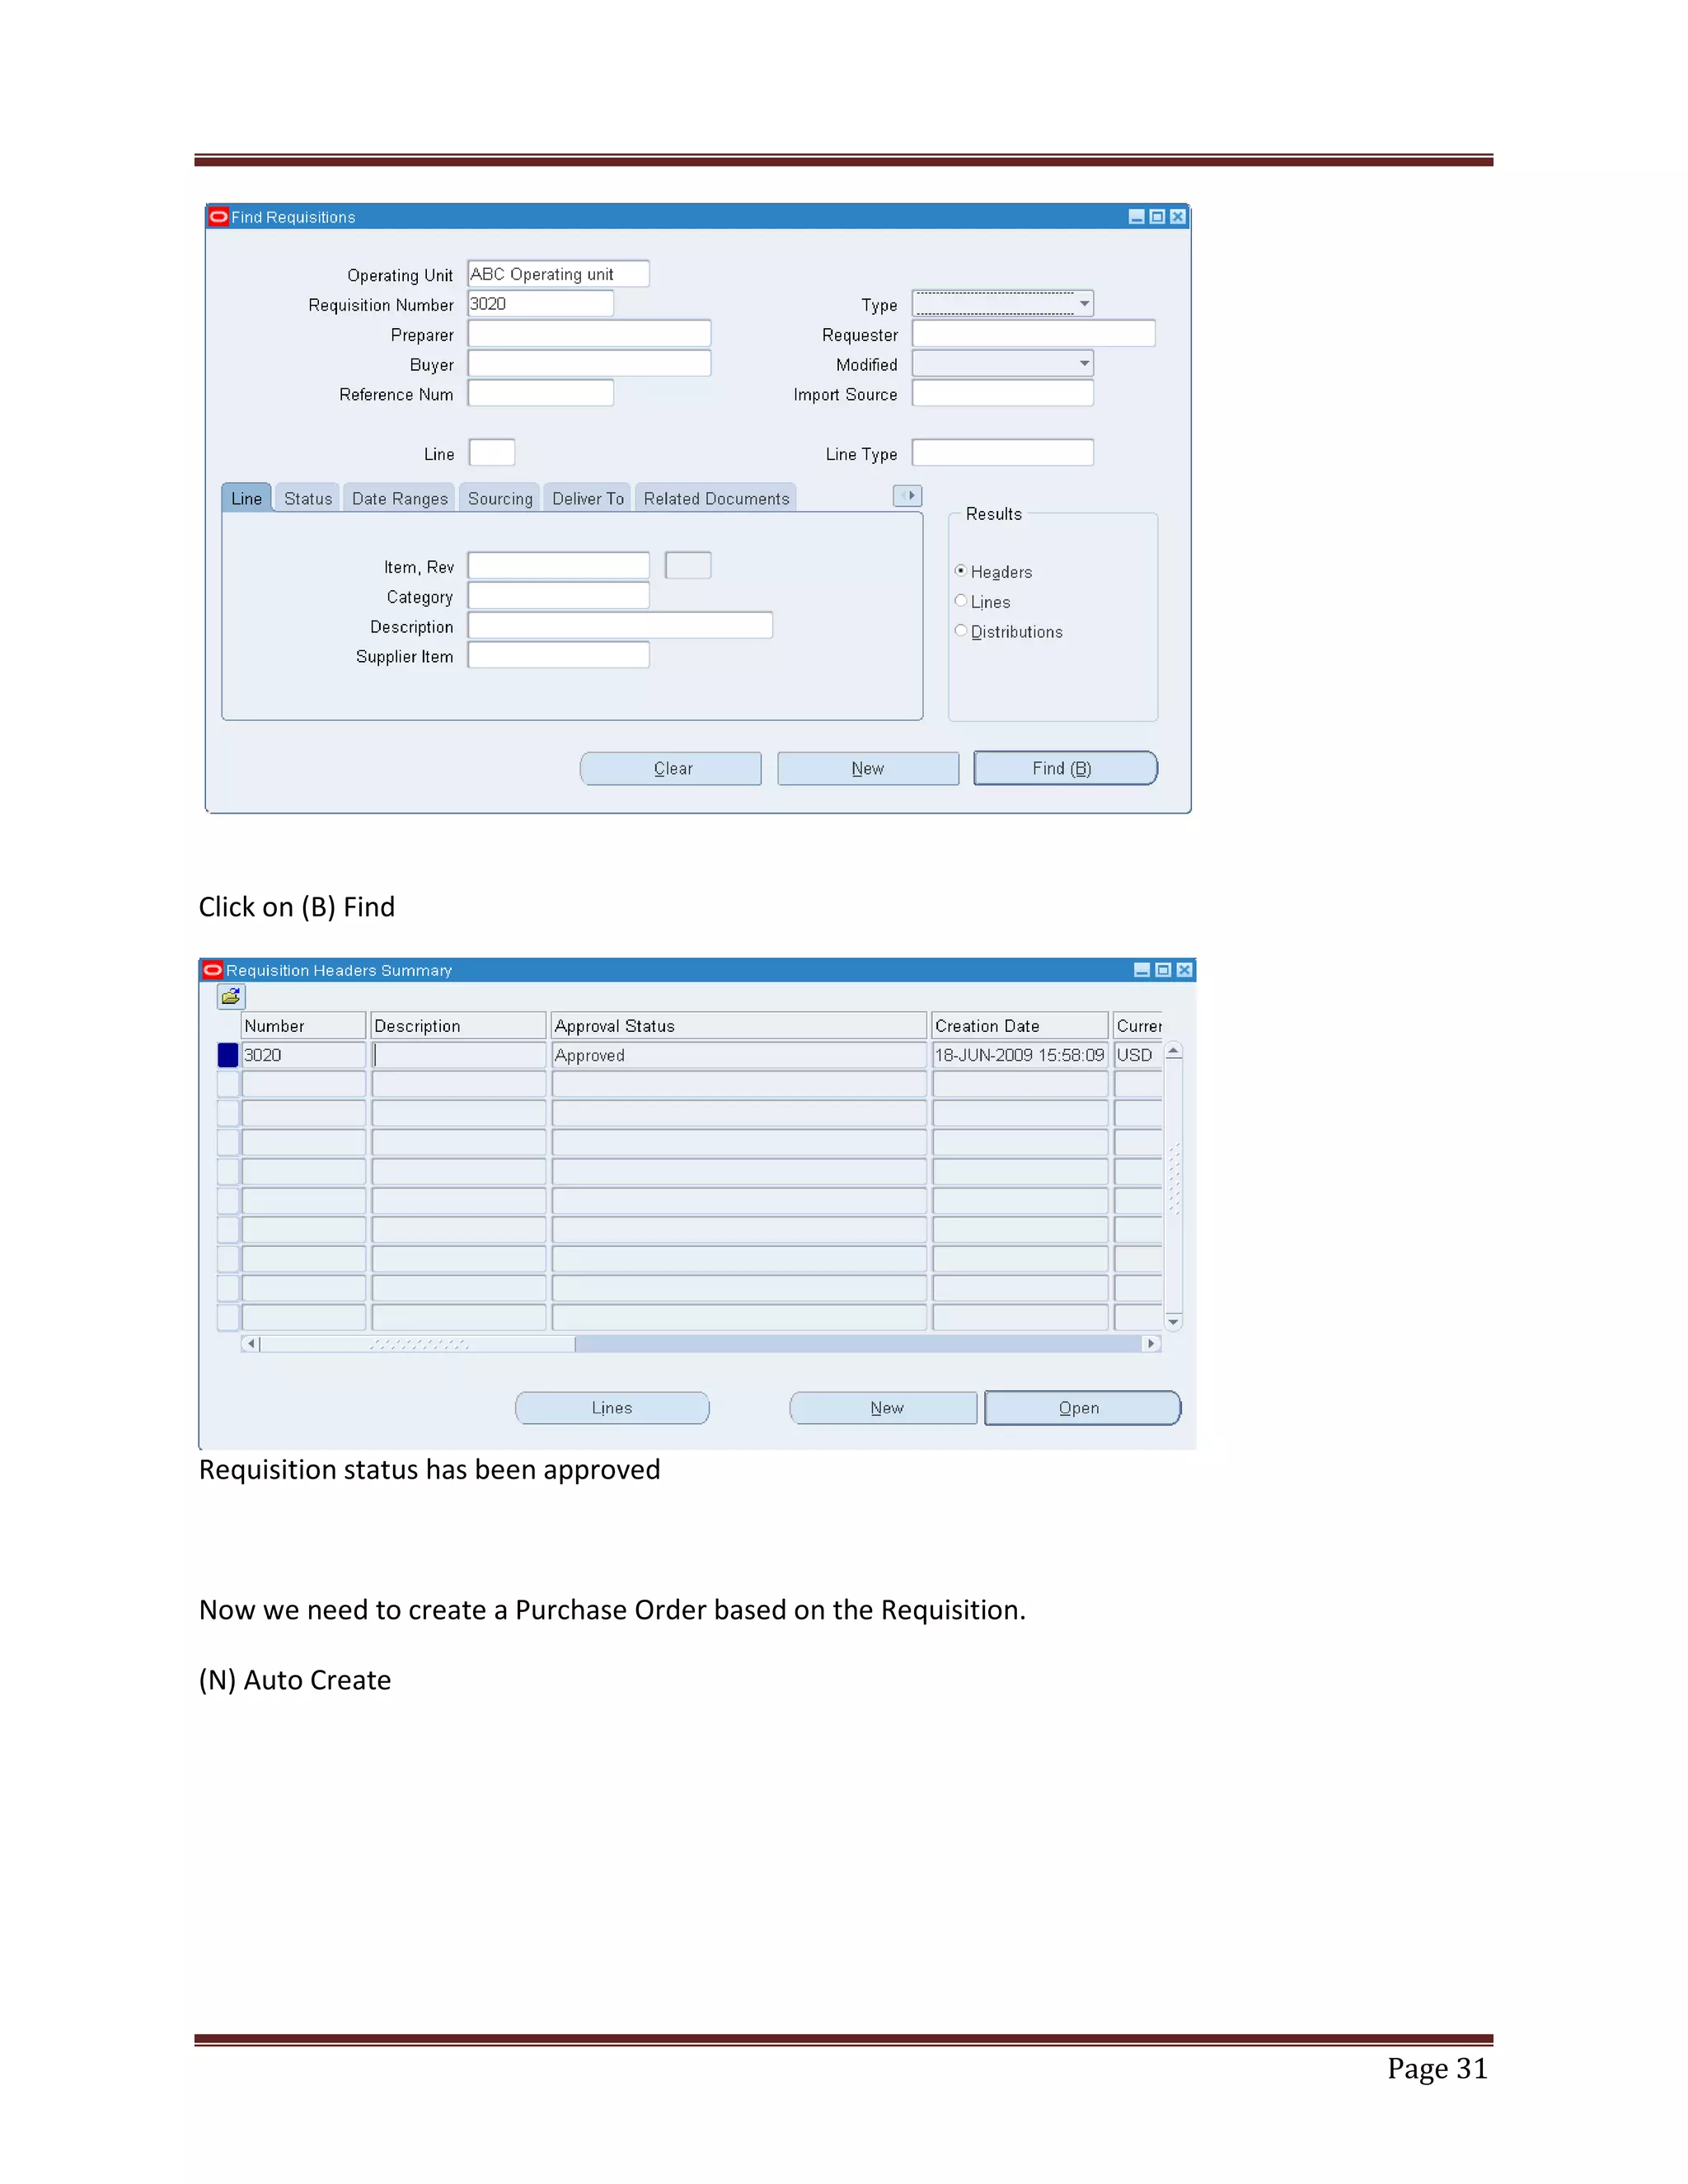The image size is (1688, 2184).
Task: Click the Creation Date column header
Action: point(1020,1026)
